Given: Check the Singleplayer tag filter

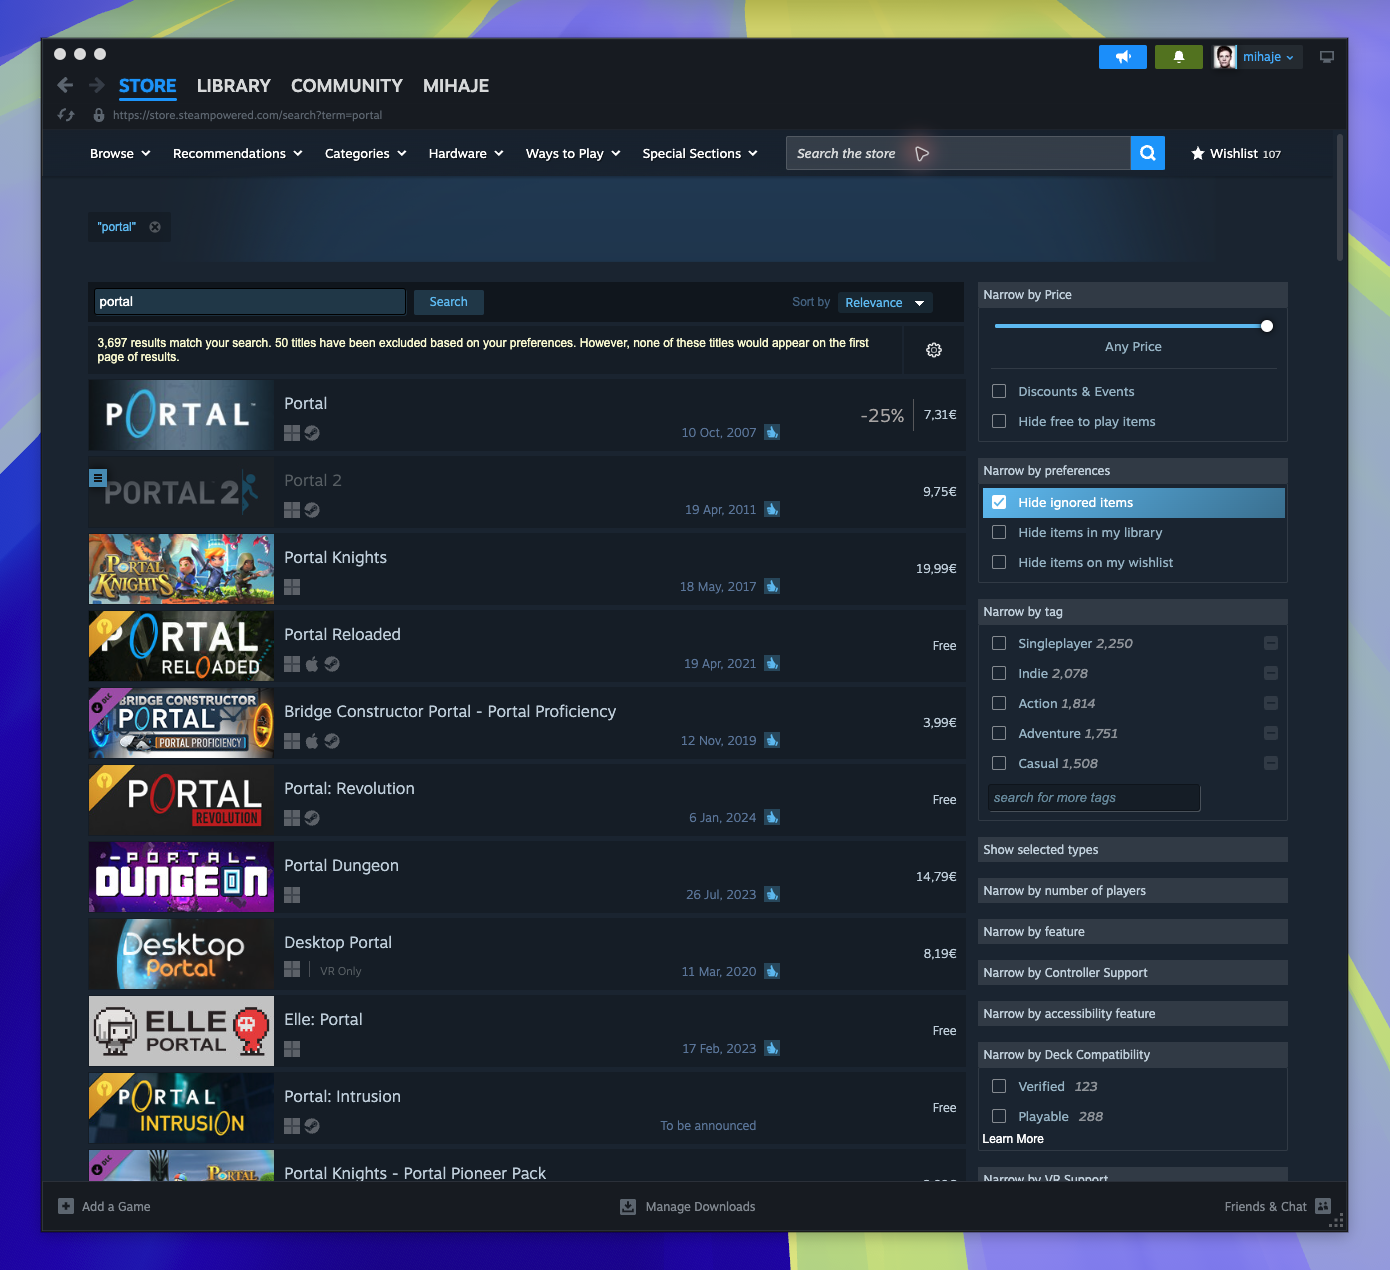Looking at the screenshot, I should tap(999, 643).
